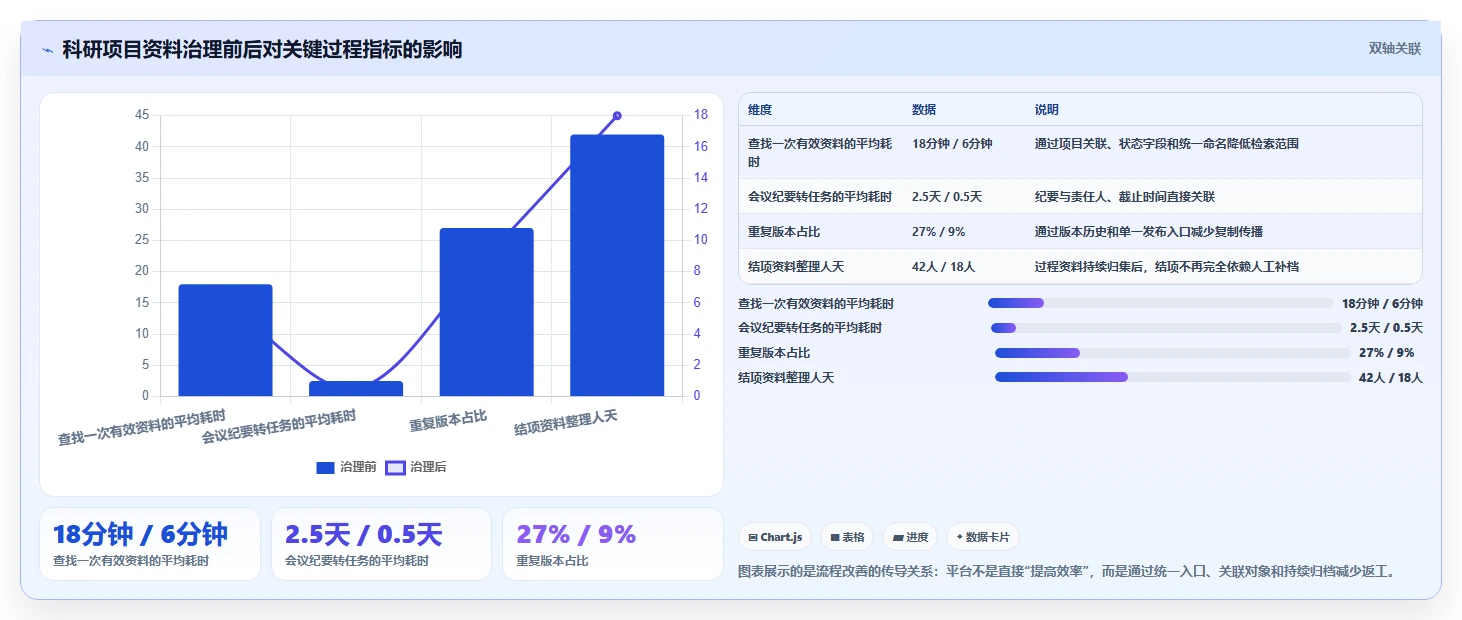This screenshot has width=1462, height=620.
Task: Click table cell 42人 / 18人
Action: 943,267
